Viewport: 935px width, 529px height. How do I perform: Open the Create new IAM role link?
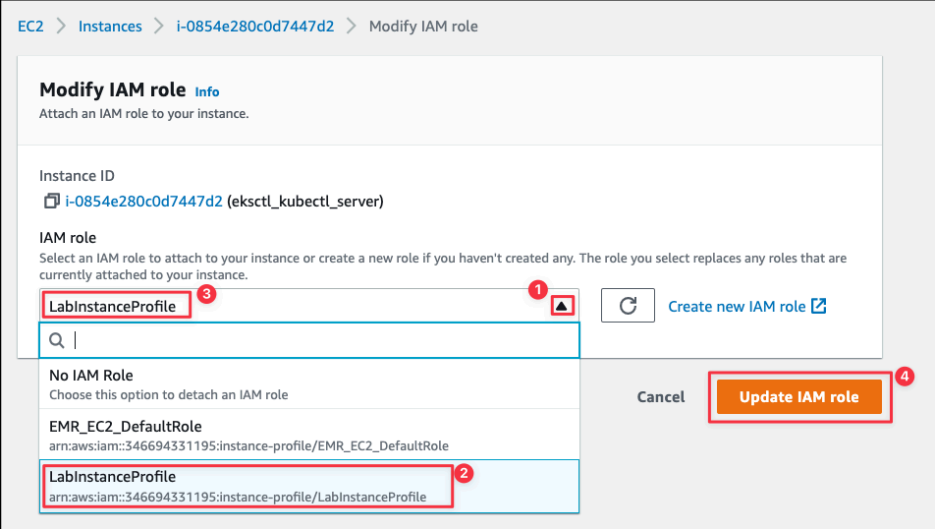[x=747, y=307]
